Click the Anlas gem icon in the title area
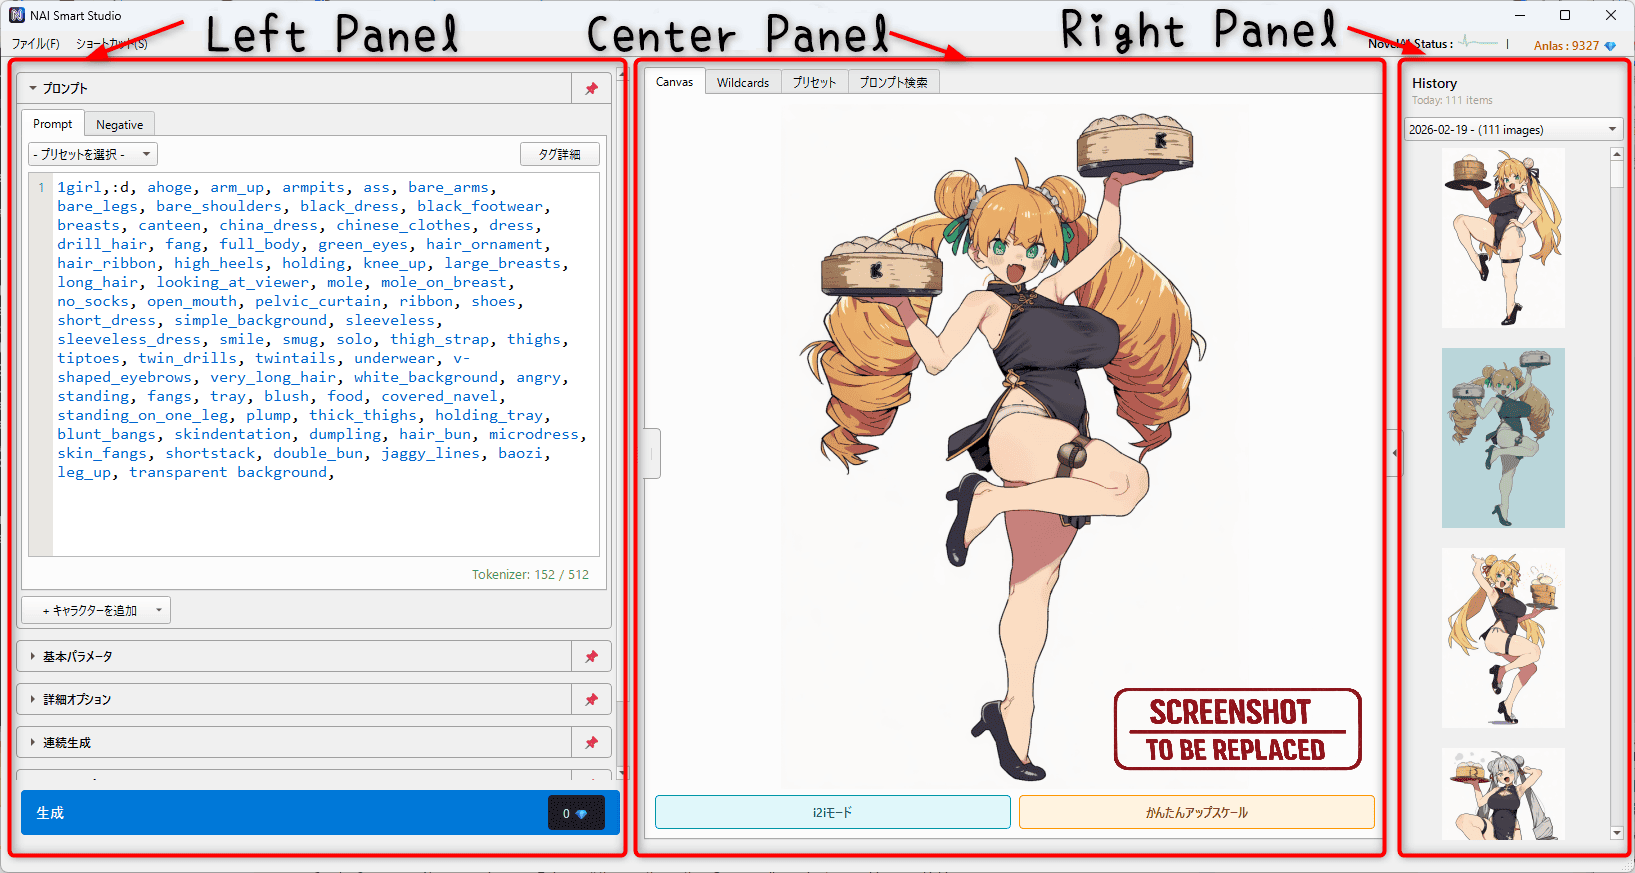 pyautogui.click(x=1610, y=46)
